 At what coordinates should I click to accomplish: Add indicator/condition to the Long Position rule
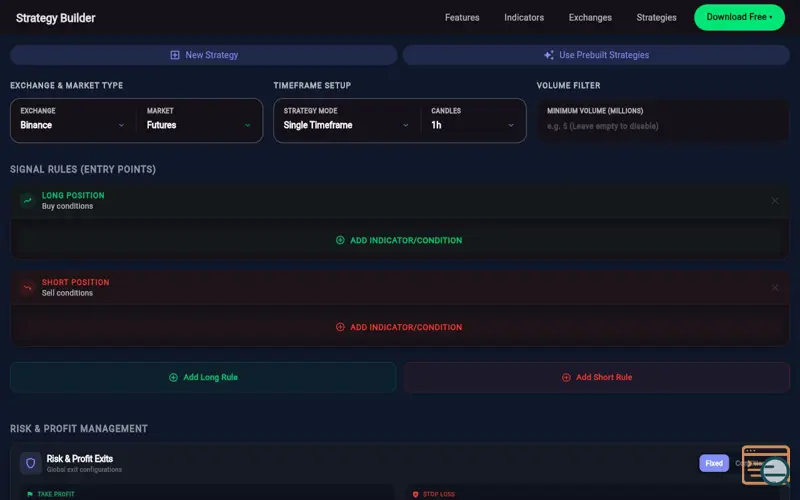(399, 240)
